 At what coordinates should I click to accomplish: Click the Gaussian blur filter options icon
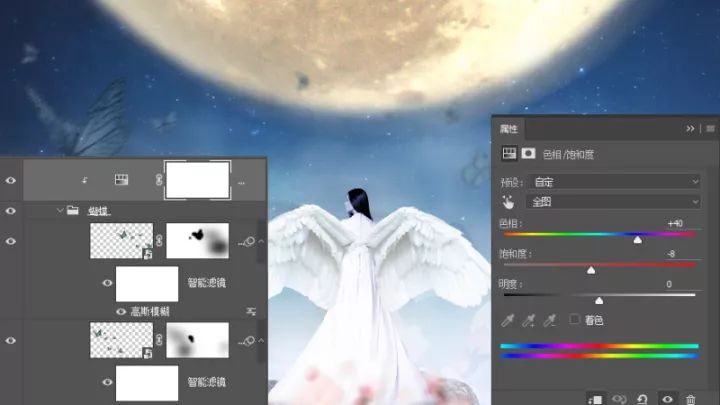tap(251, 312)
